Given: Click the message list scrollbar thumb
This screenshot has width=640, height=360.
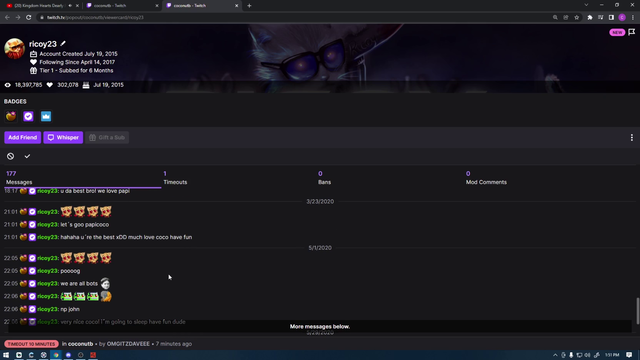Looking at the screenshot, I should tap(638, 311).
